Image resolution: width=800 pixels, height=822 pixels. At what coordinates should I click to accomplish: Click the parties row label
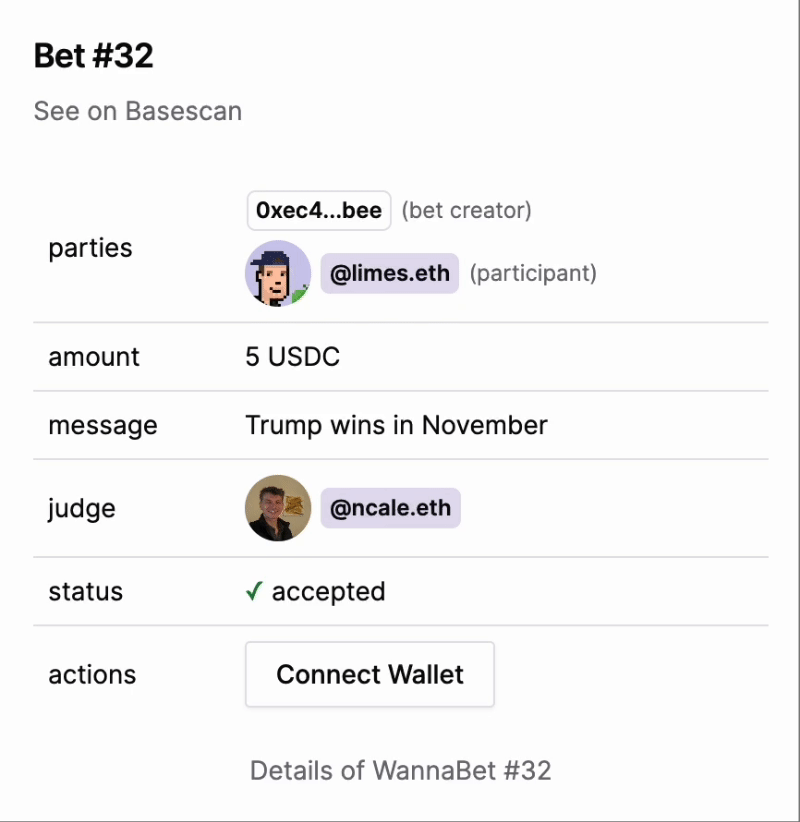[90, 248]
